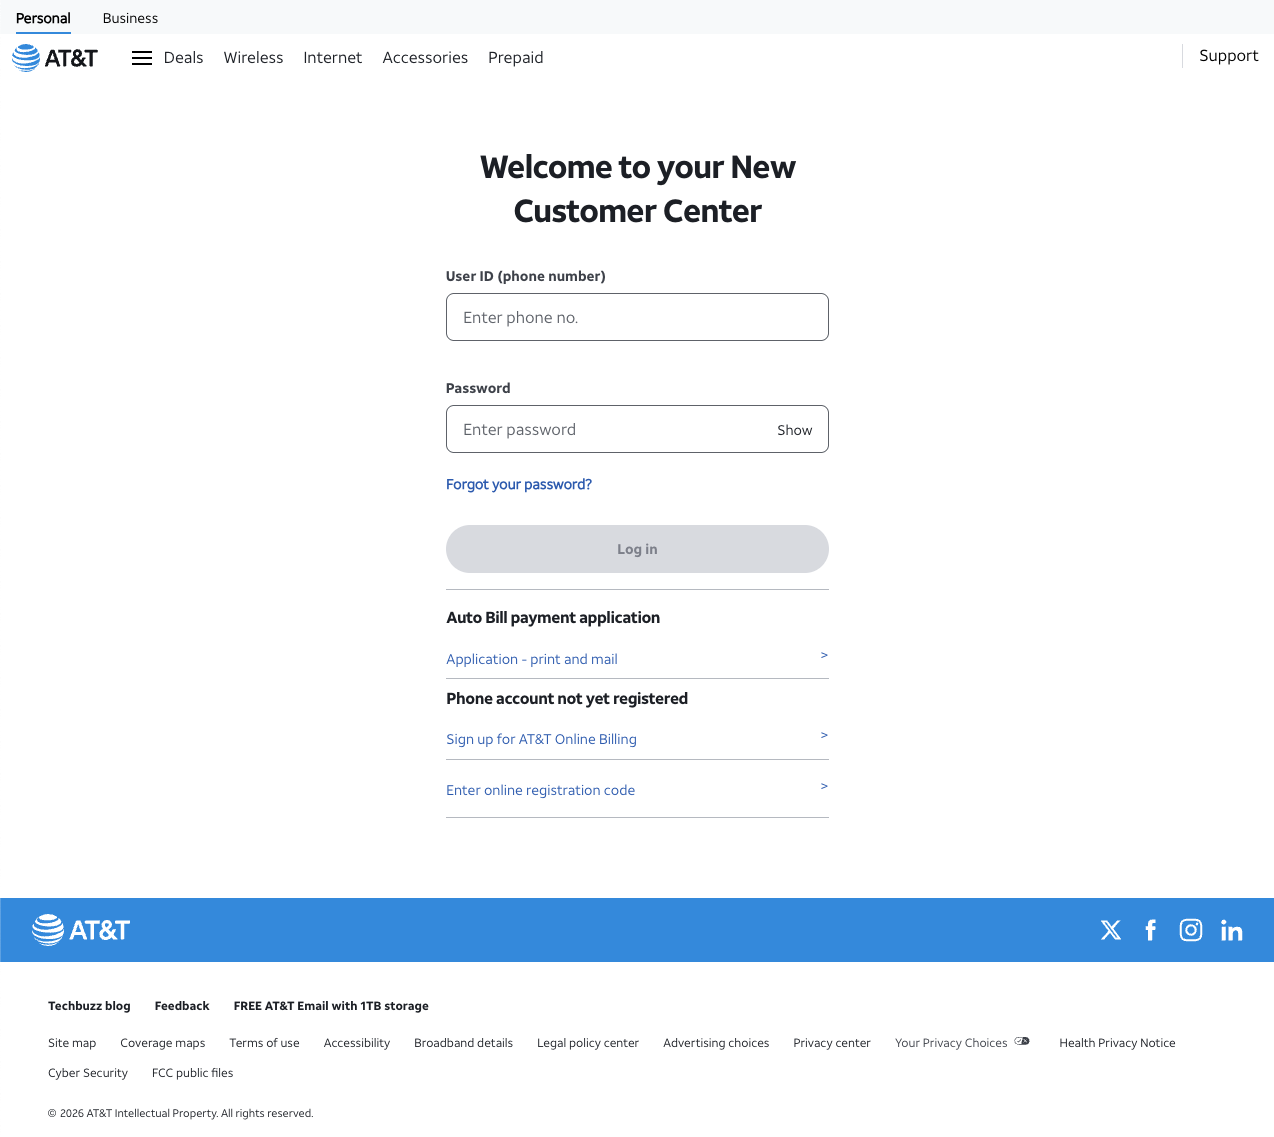Screen dimensions: 1274x1137
Task: Click arrow beside Sign up for Online Billing
Action: tap(824, 735)
